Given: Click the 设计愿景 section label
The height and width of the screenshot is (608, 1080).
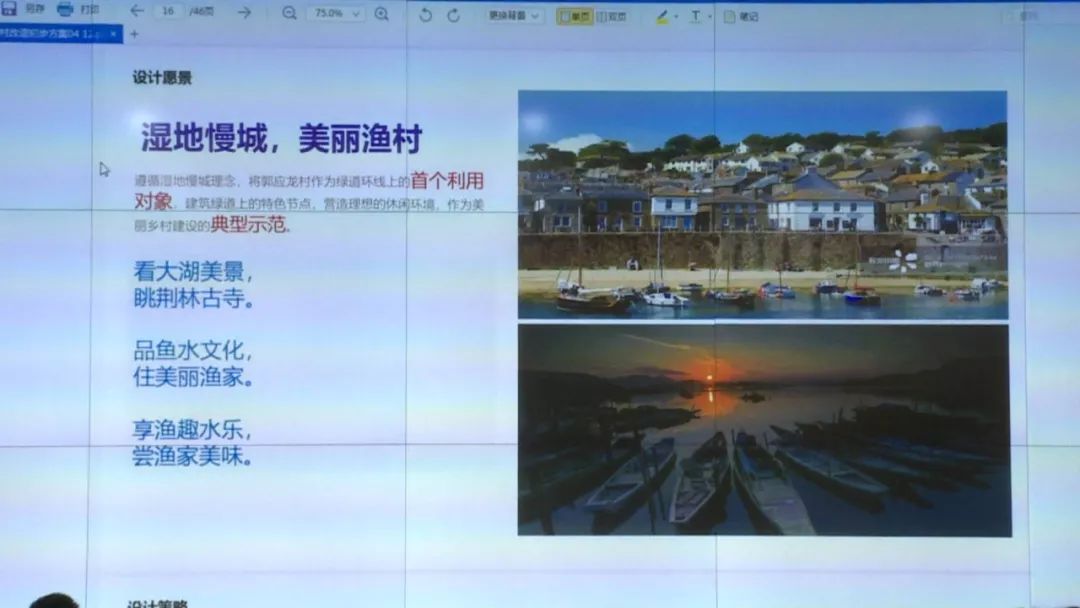Looking at the screenshot, I should point(162,78).
